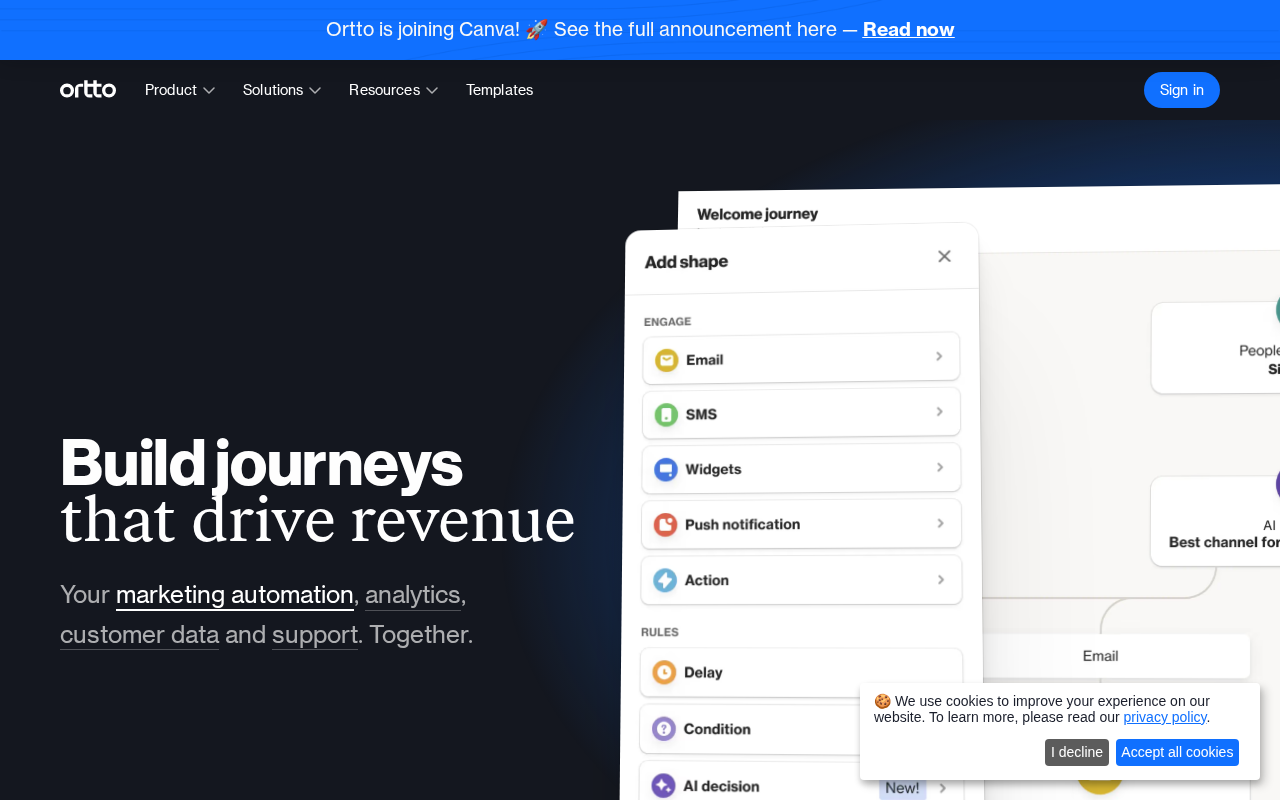Select the customer data link
Viewport: 1280px width, 800px height.
(140, 635)
